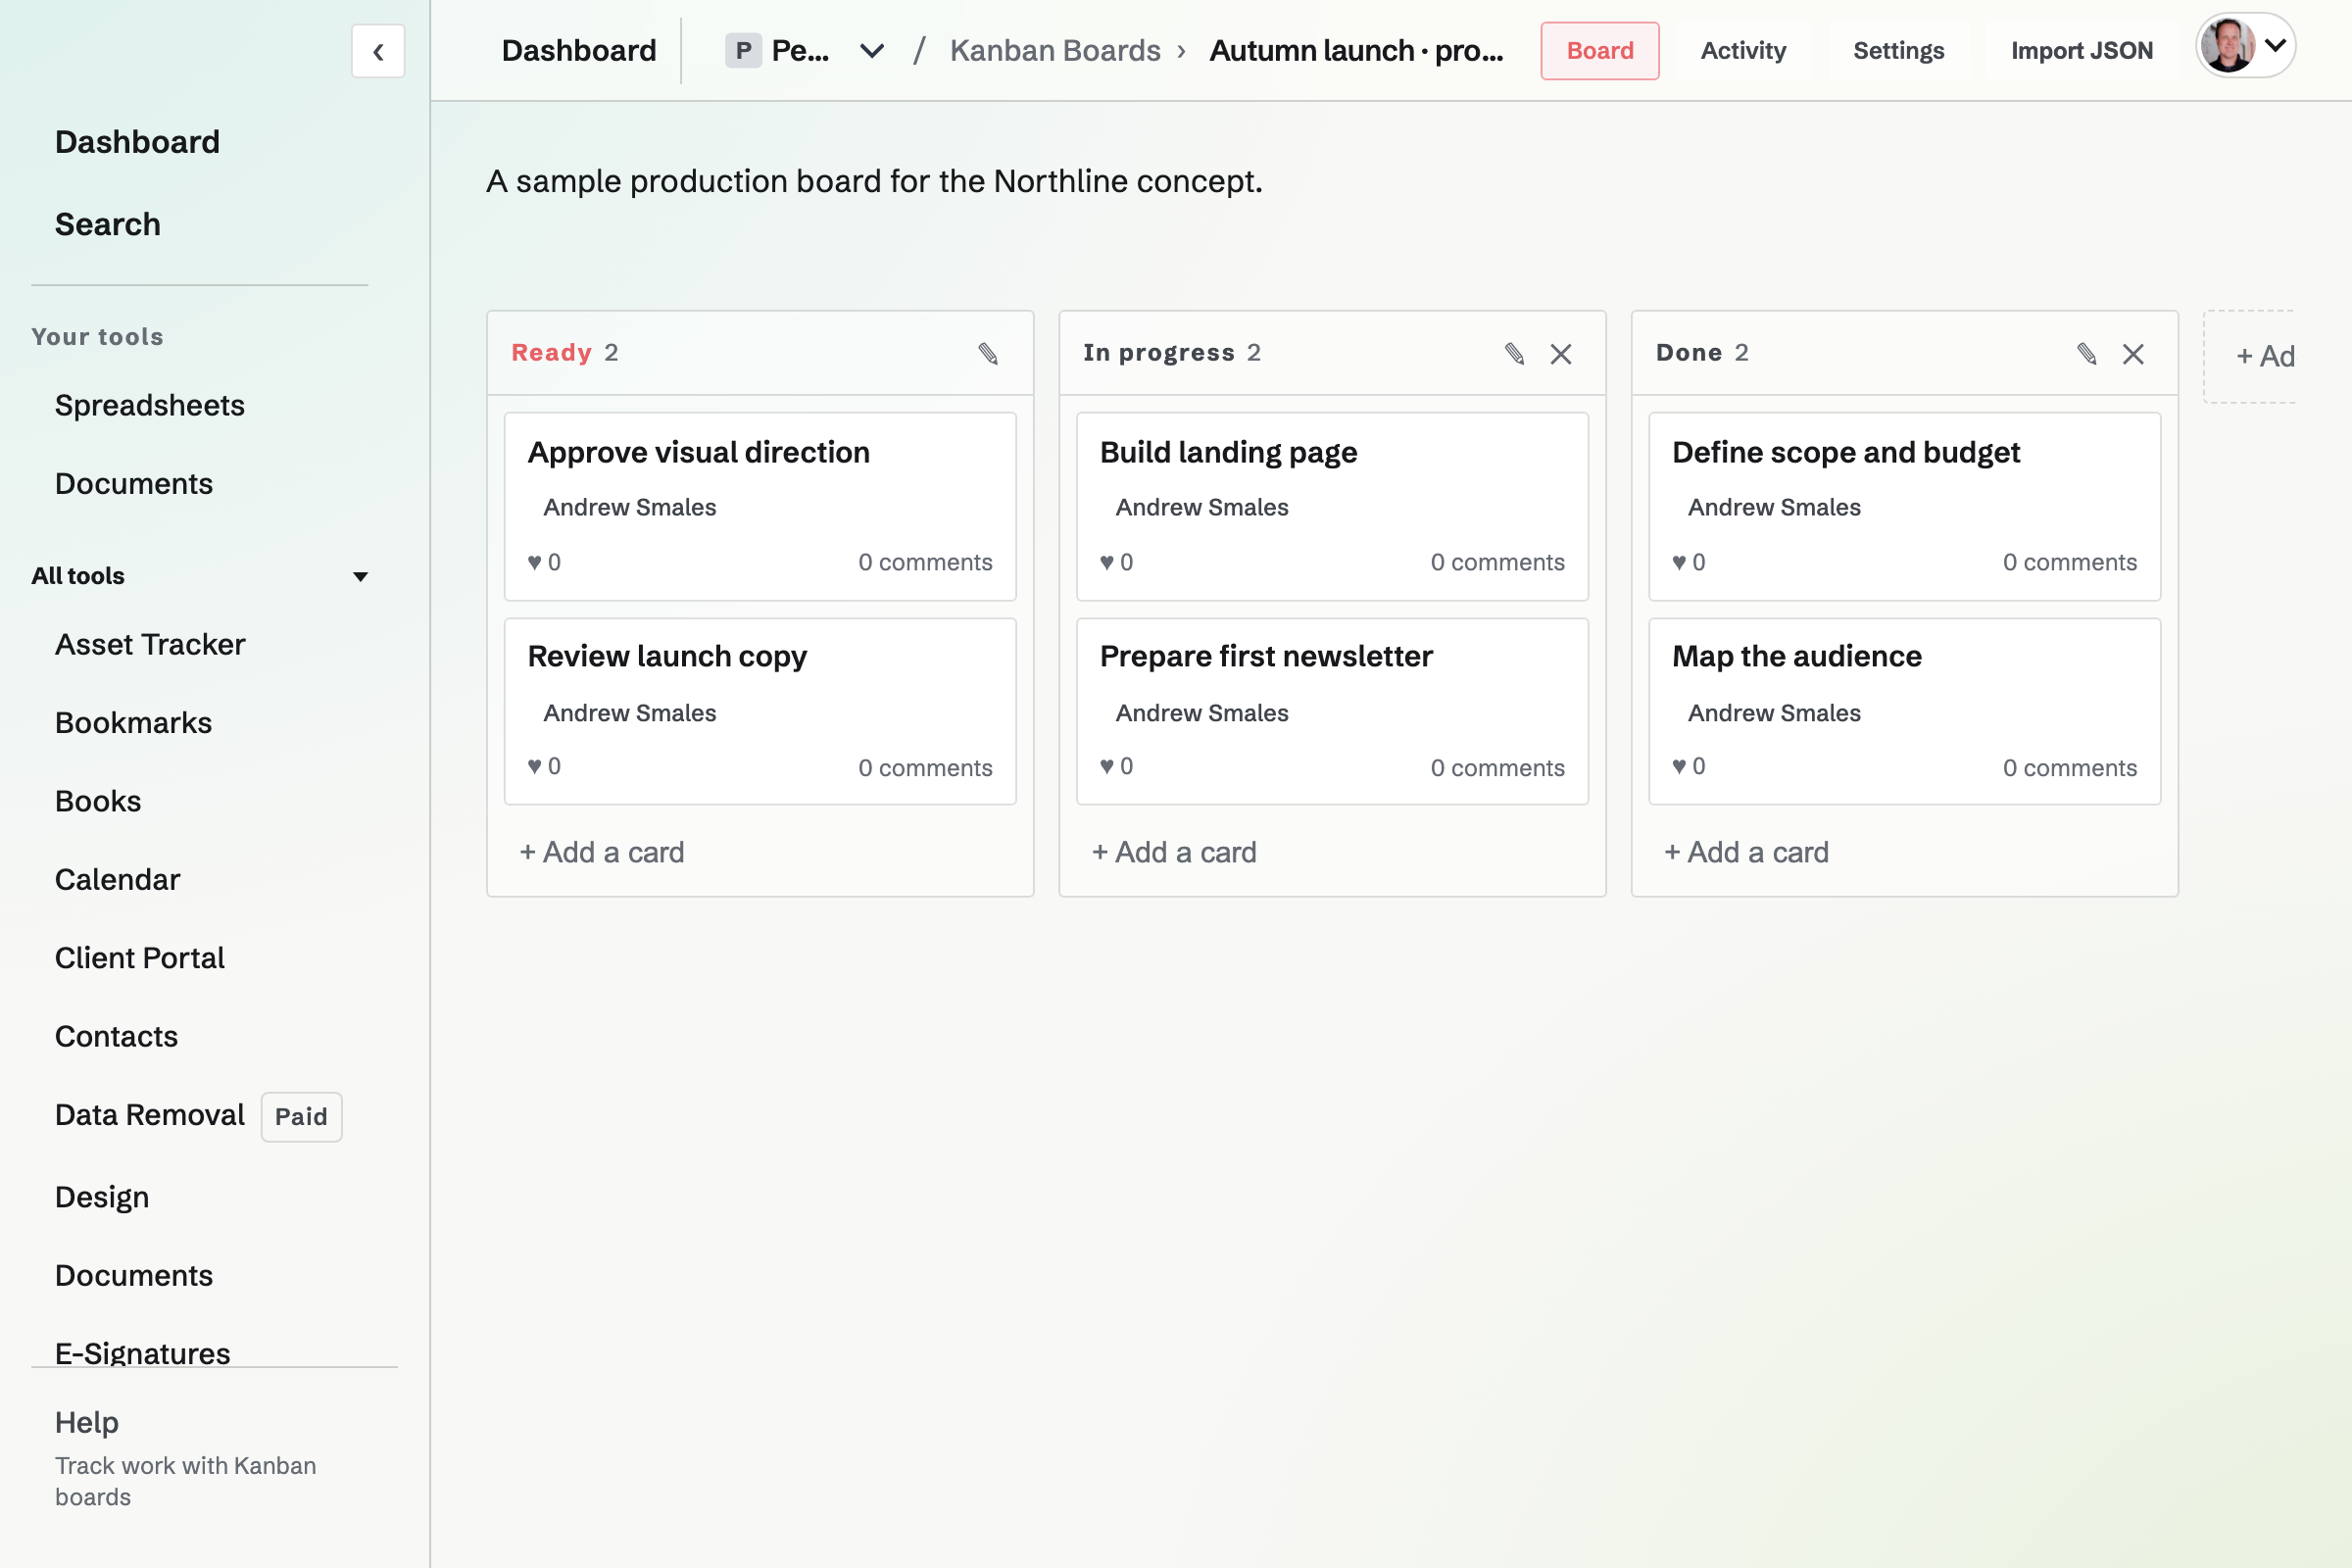Open the Design tool
This screenshot has height=1568, width=2352.
tap(102, 1196)
